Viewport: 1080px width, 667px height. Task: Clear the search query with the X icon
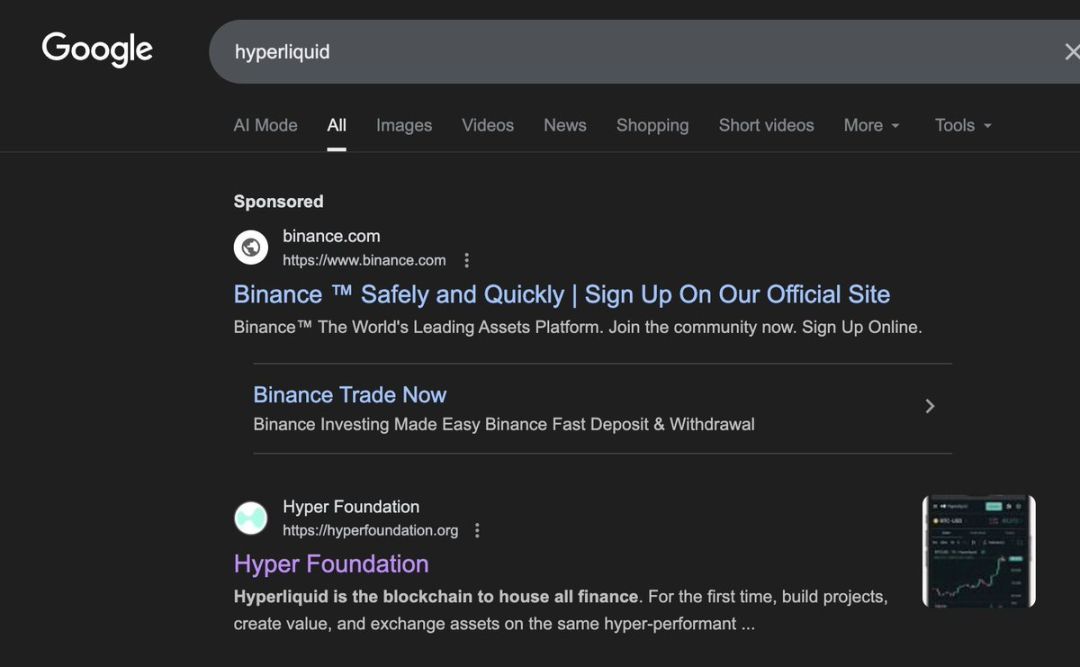(x=1072, y=51)
